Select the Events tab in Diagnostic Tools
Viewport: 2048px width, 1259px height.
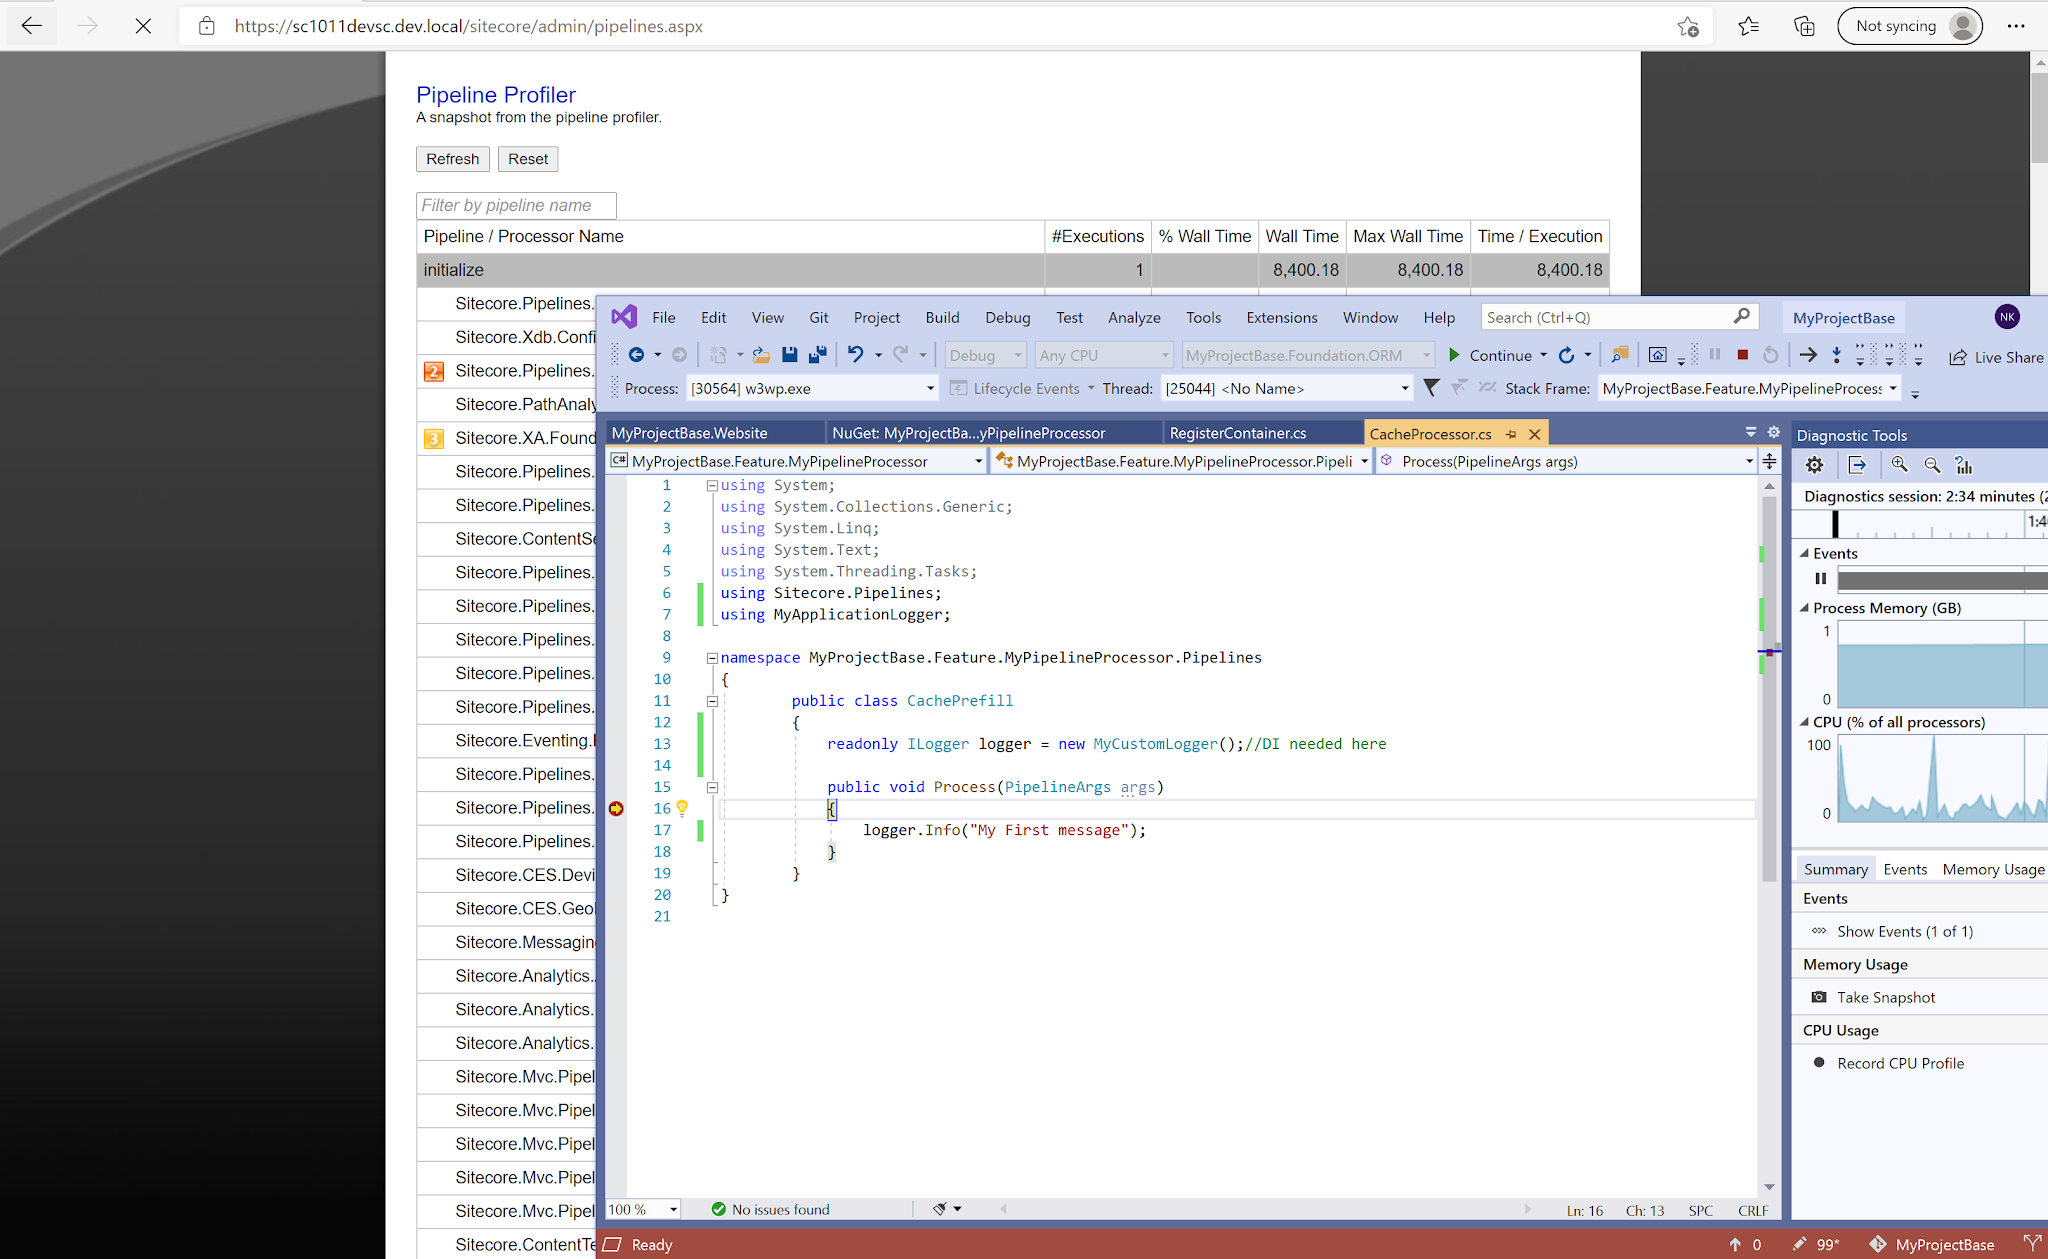click(1905, 869)
